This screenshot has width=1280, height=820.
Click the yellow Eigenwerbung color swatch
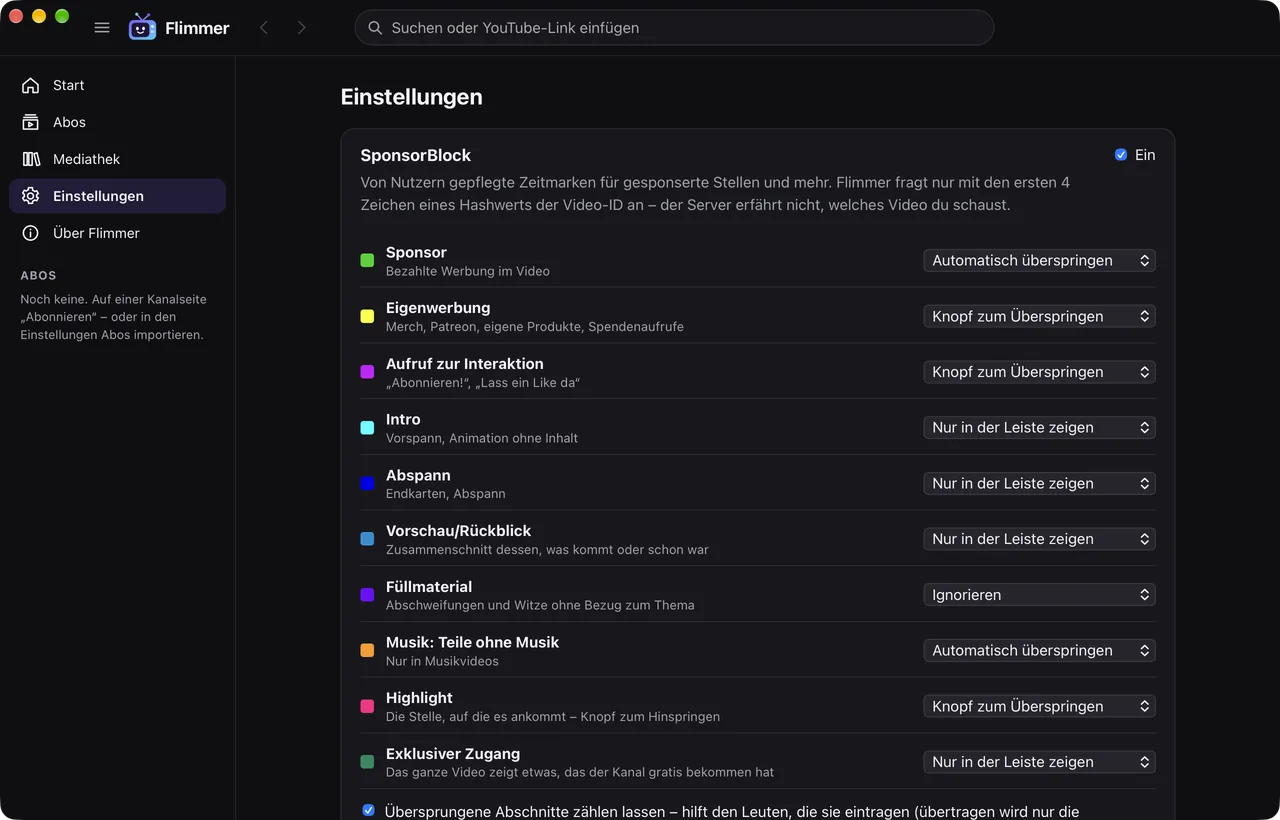pyautogui.click(x=367, y=316)
